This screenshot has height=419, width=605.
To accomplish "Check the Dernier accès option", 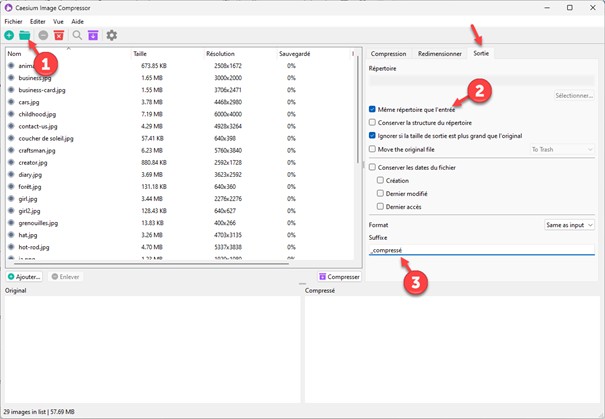I will (x=380, y=207).
